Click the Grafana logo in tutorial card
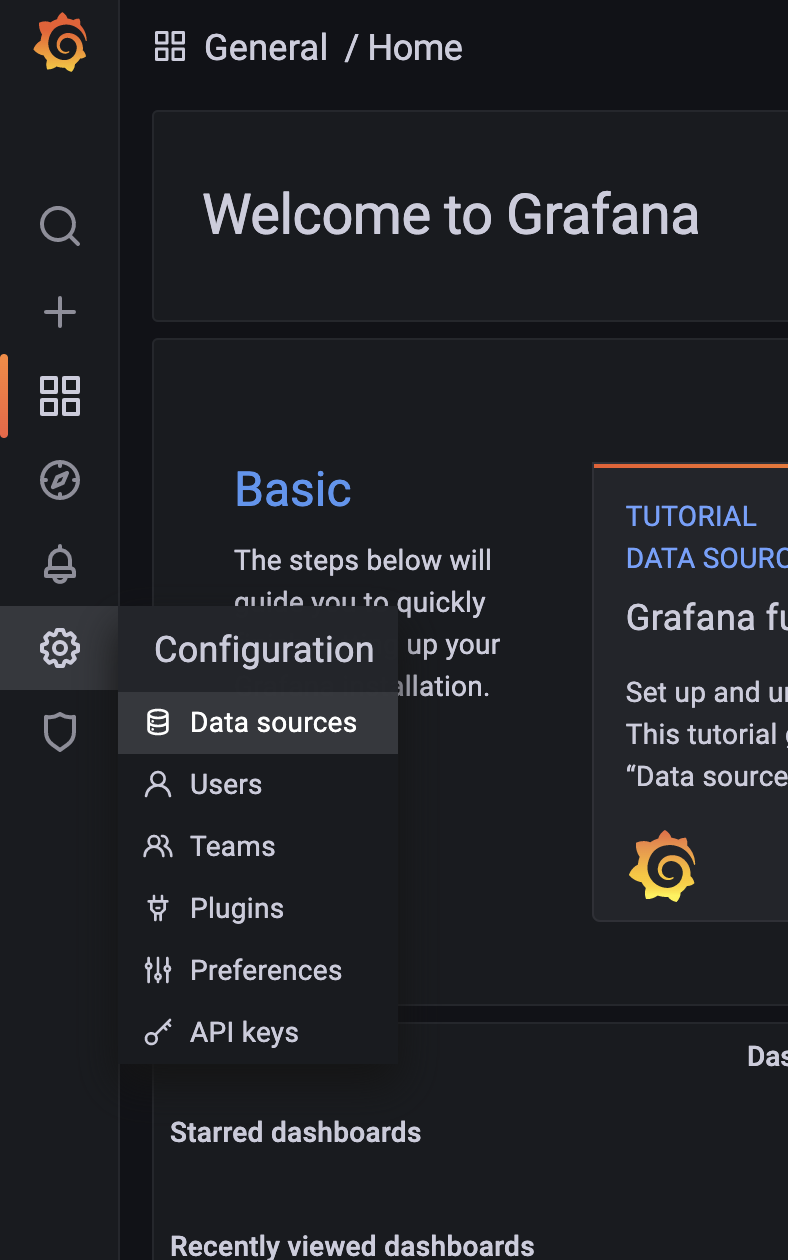The height and width of the screenshot is (1260, 788). pyautogui.click(x=662, y=866)
